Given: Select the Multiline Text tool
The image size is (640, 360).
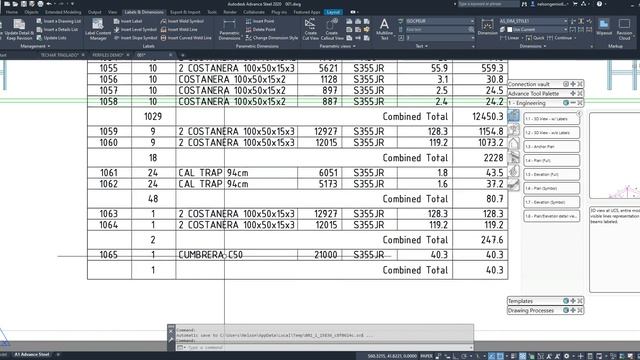Looking at the screenshot, I should [x=384, y=29].
